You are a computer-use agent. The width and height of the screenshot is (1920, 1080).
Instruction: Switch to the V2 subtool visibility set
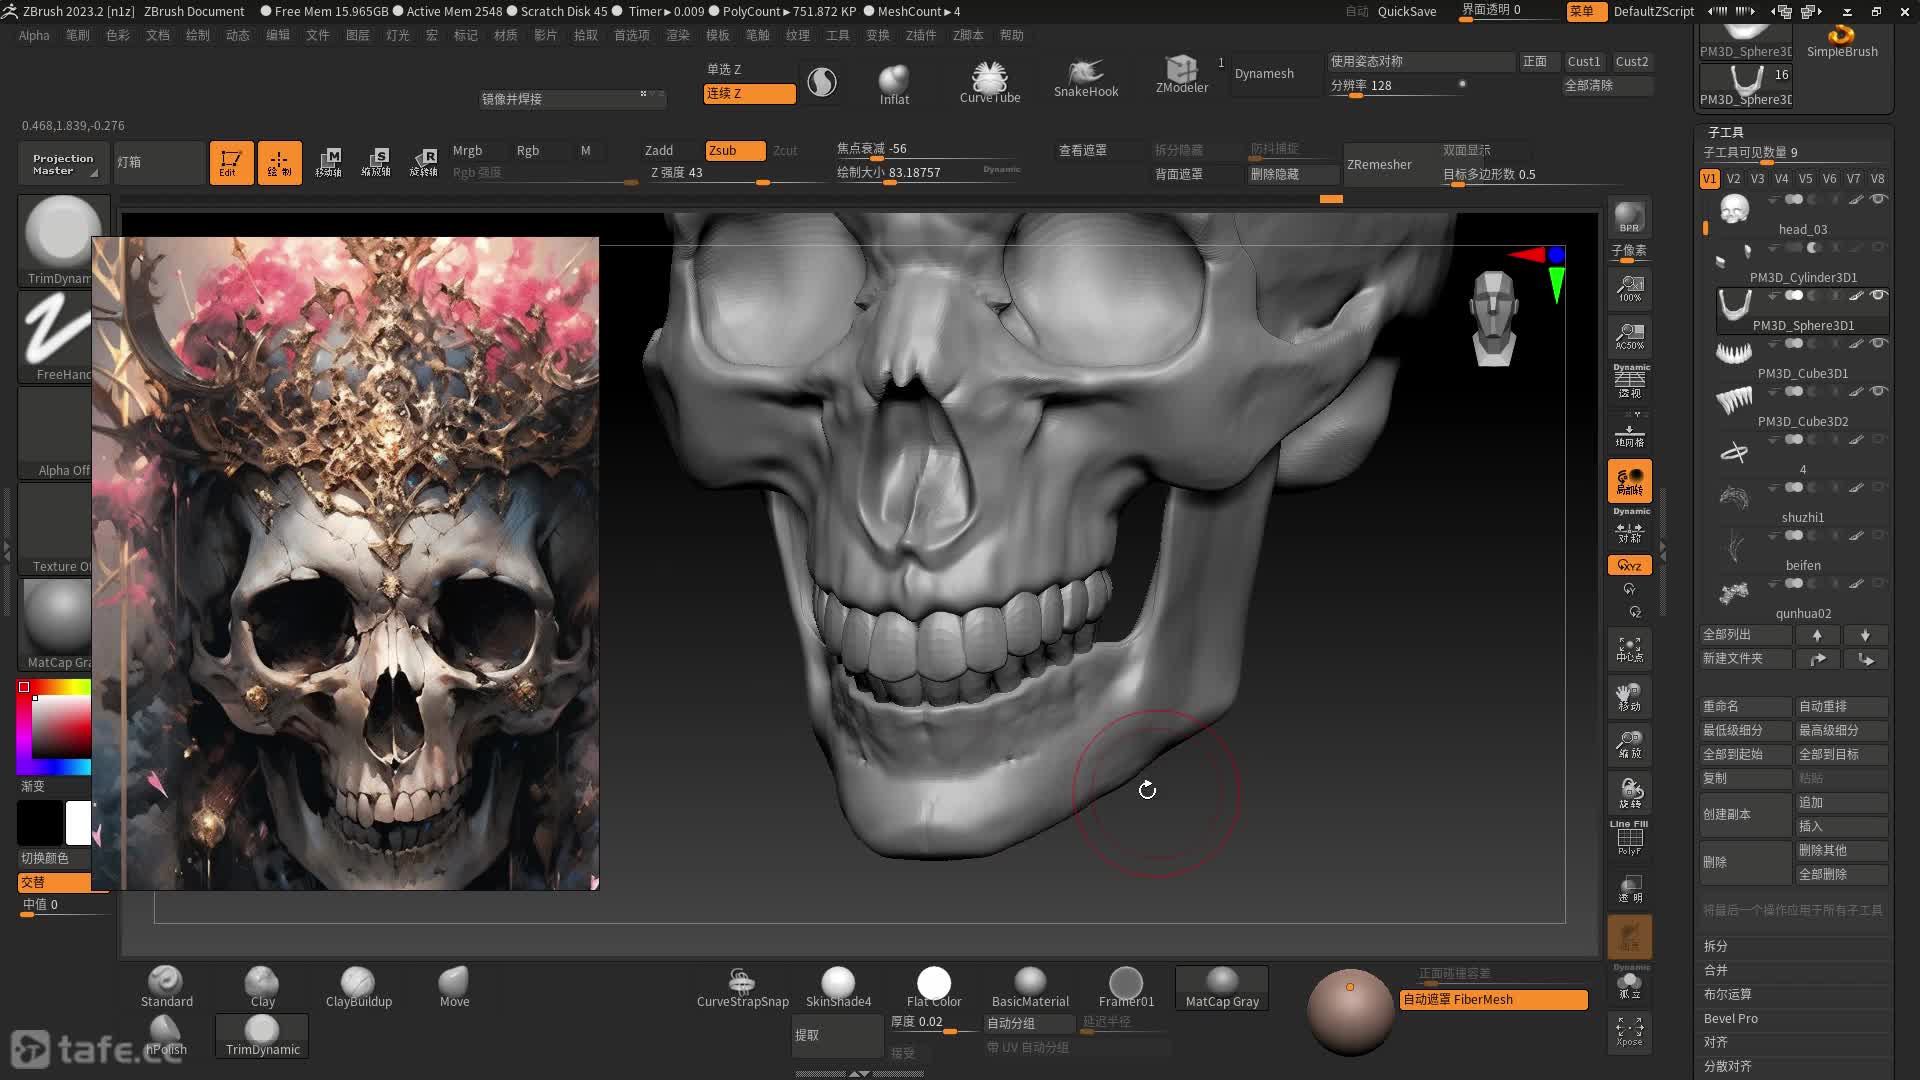point(1733,179)
